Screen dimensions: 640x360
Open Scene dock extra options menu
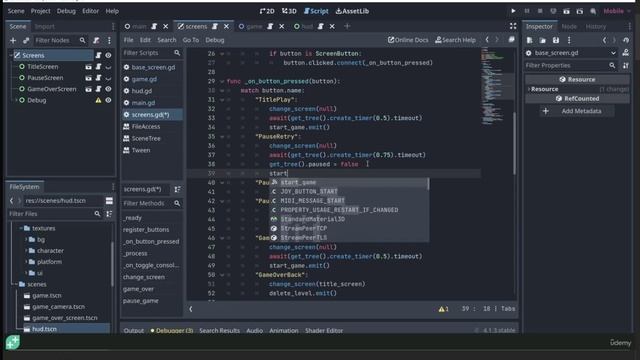pyautogui.click(x=109, y=40)
